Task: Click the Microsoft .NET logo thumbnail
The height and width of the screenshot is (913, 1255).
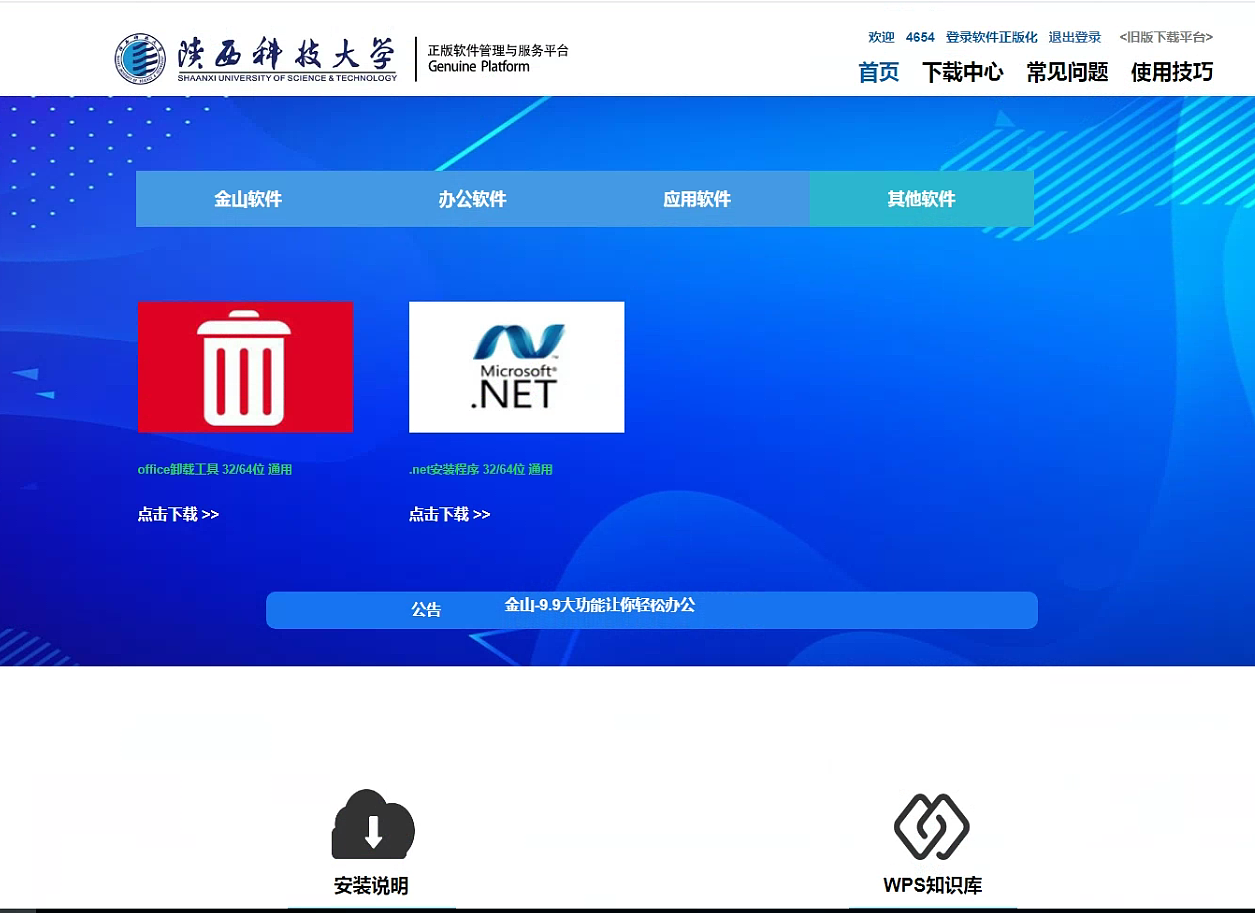Action: 516,367
